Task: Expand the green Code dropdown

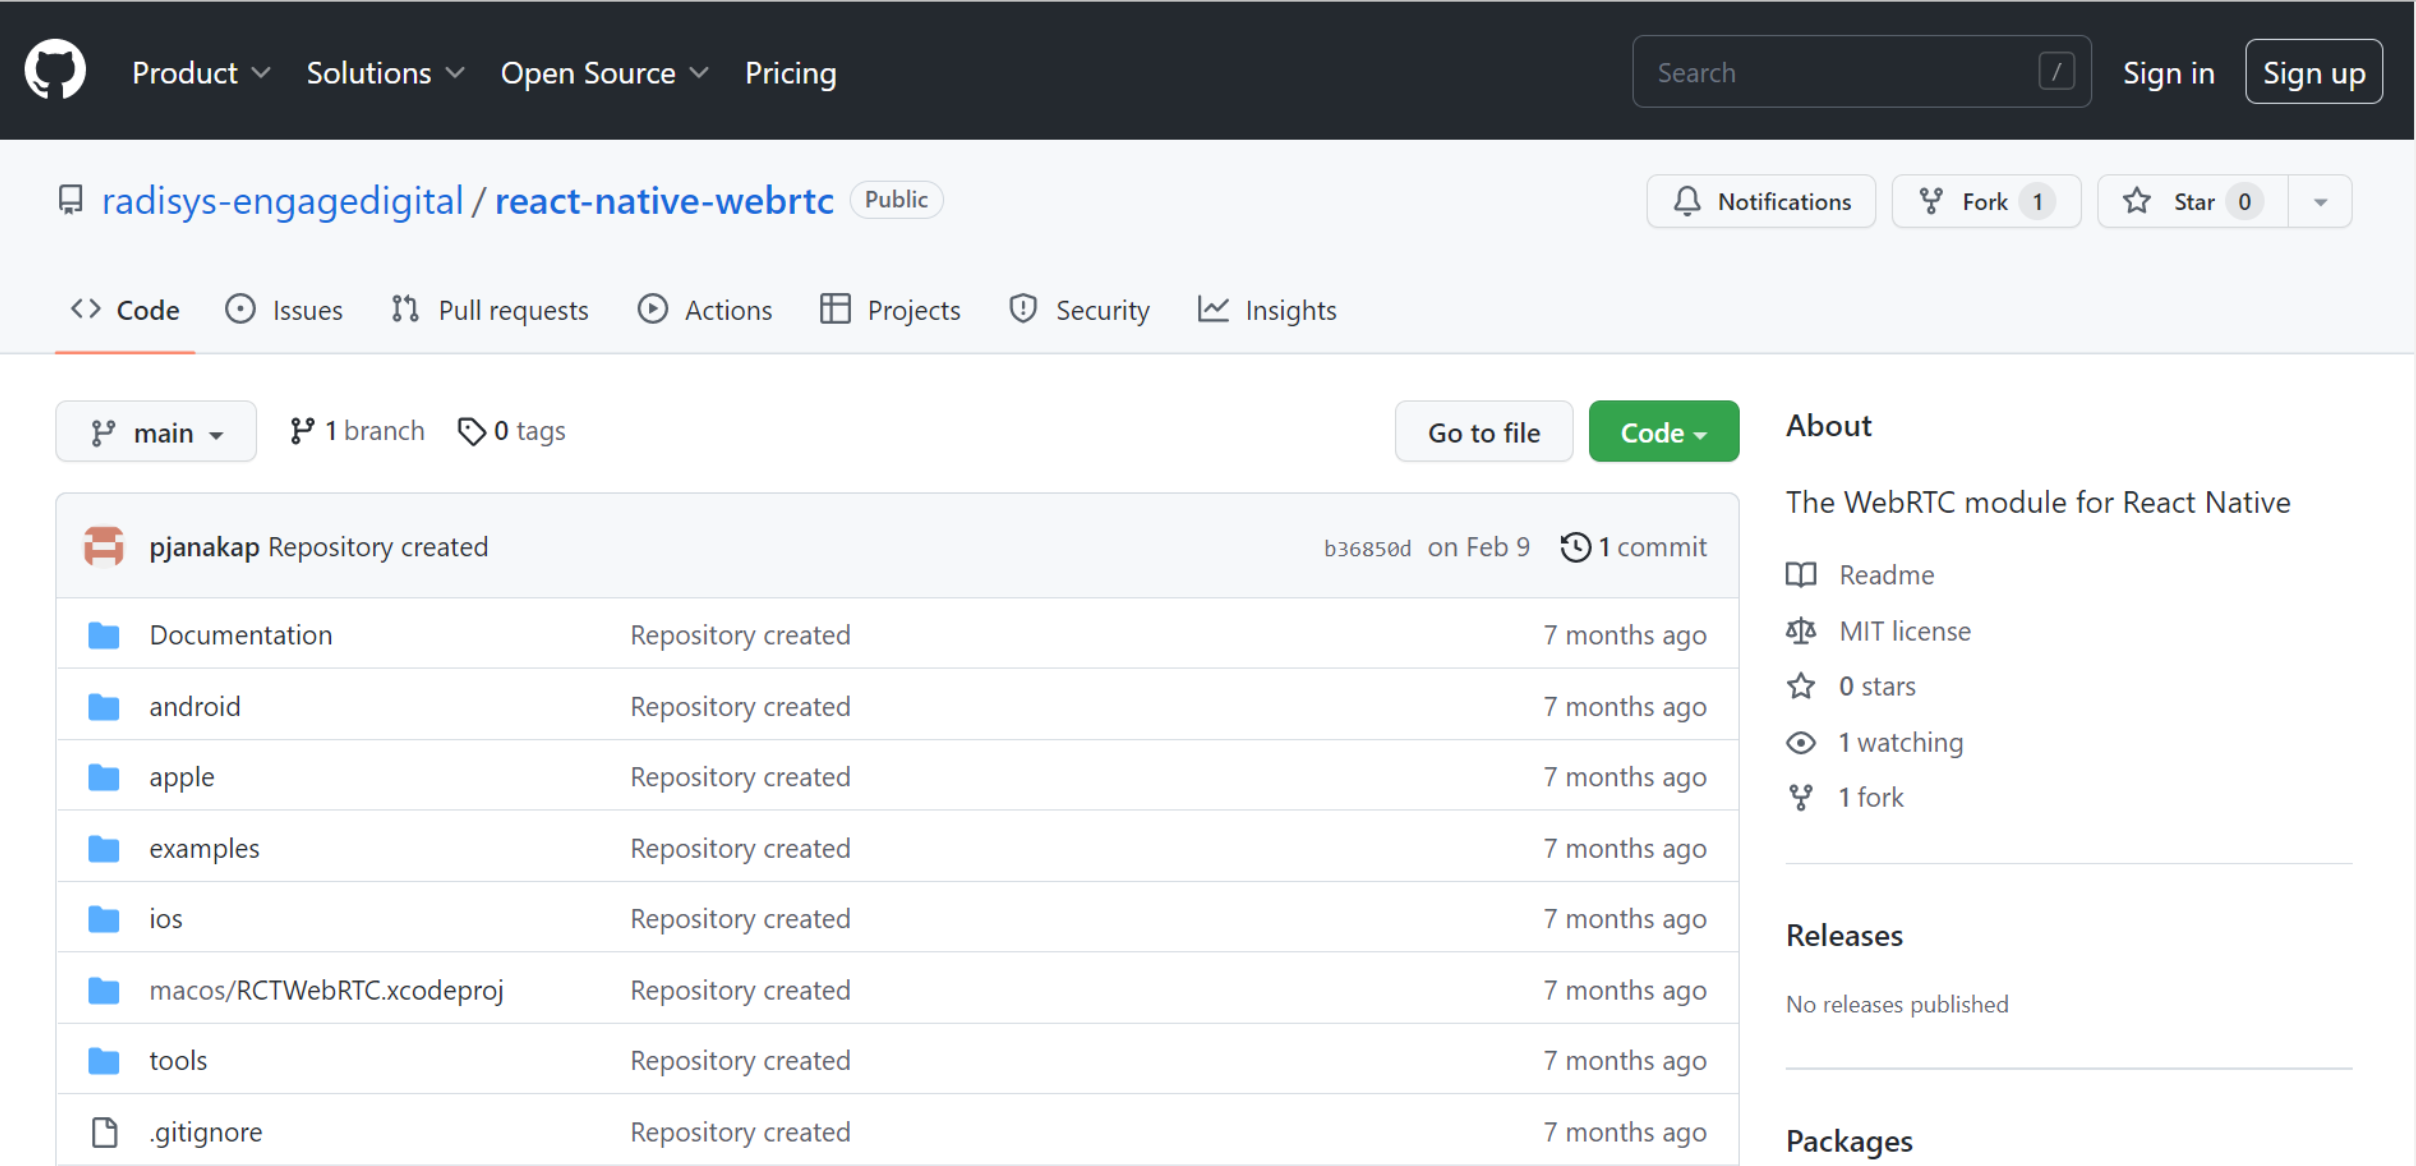Action: coord(1663,432)
